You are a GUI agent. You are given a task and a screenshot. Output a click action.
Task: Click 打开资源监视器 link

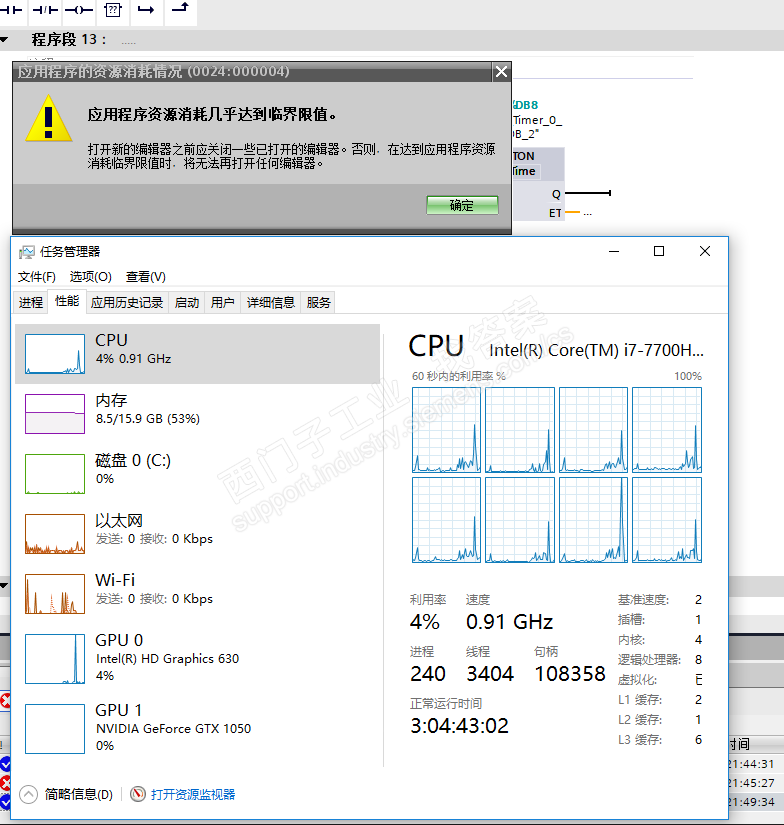tap(193, 794)
